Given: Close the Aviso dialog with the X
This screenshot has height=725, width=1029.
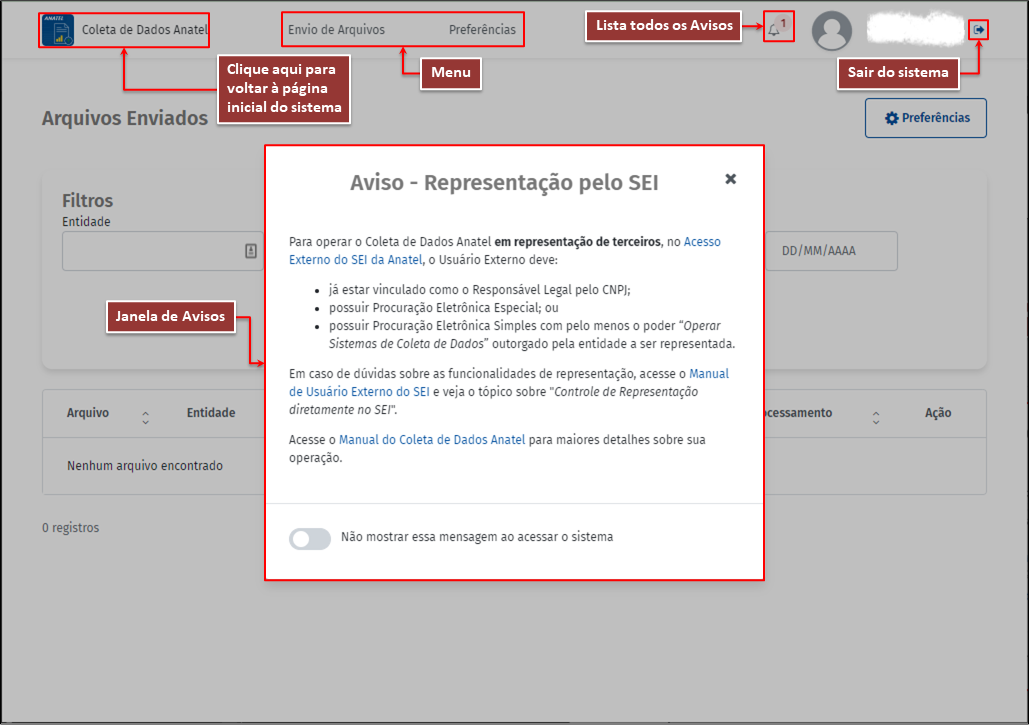Looking at the screenshot, I should [x=730, y=179].
